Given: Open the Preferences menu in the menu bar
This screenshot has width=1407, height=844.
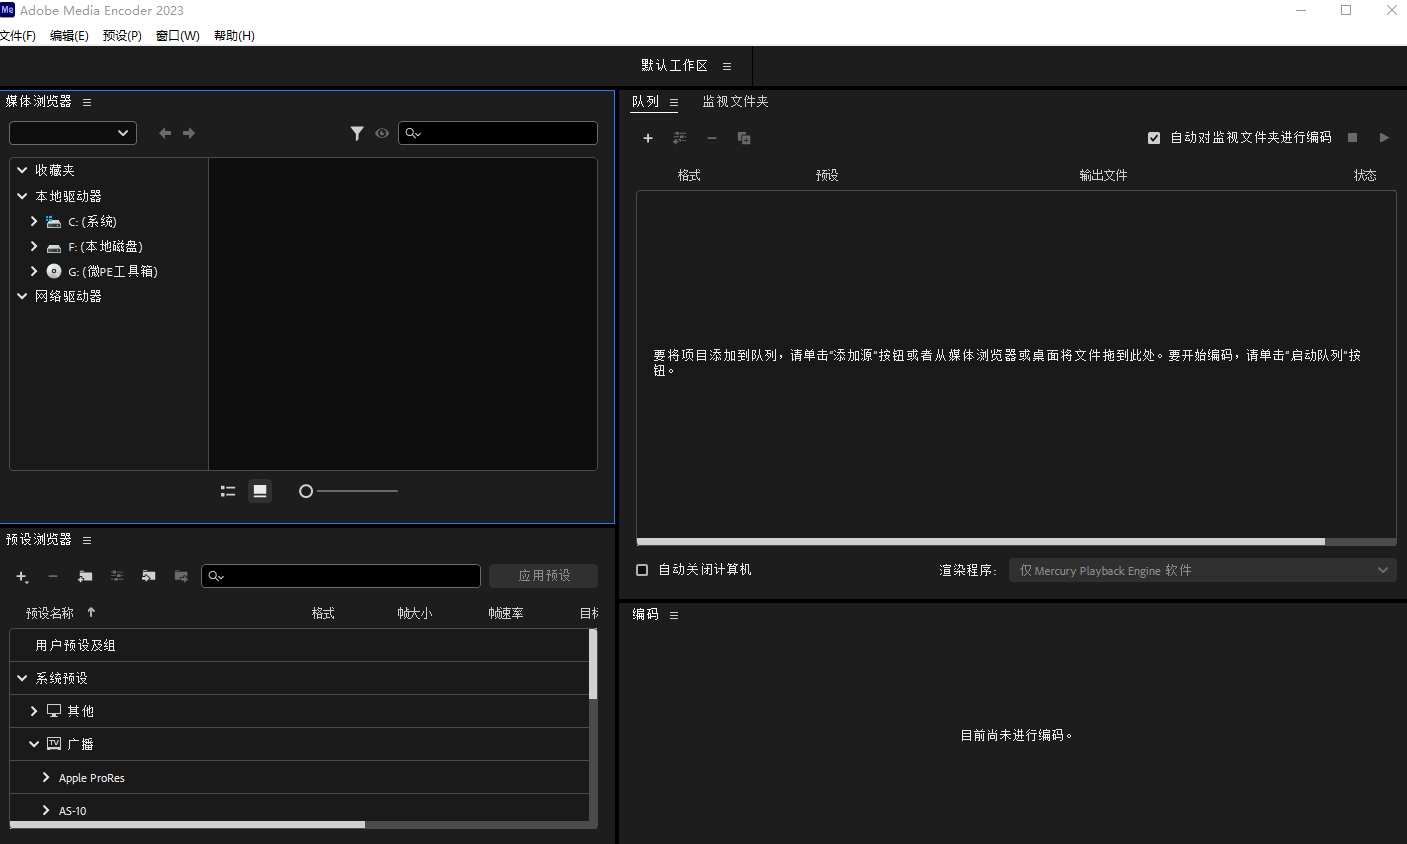Looking at the screenshot, I should (121, 35).
